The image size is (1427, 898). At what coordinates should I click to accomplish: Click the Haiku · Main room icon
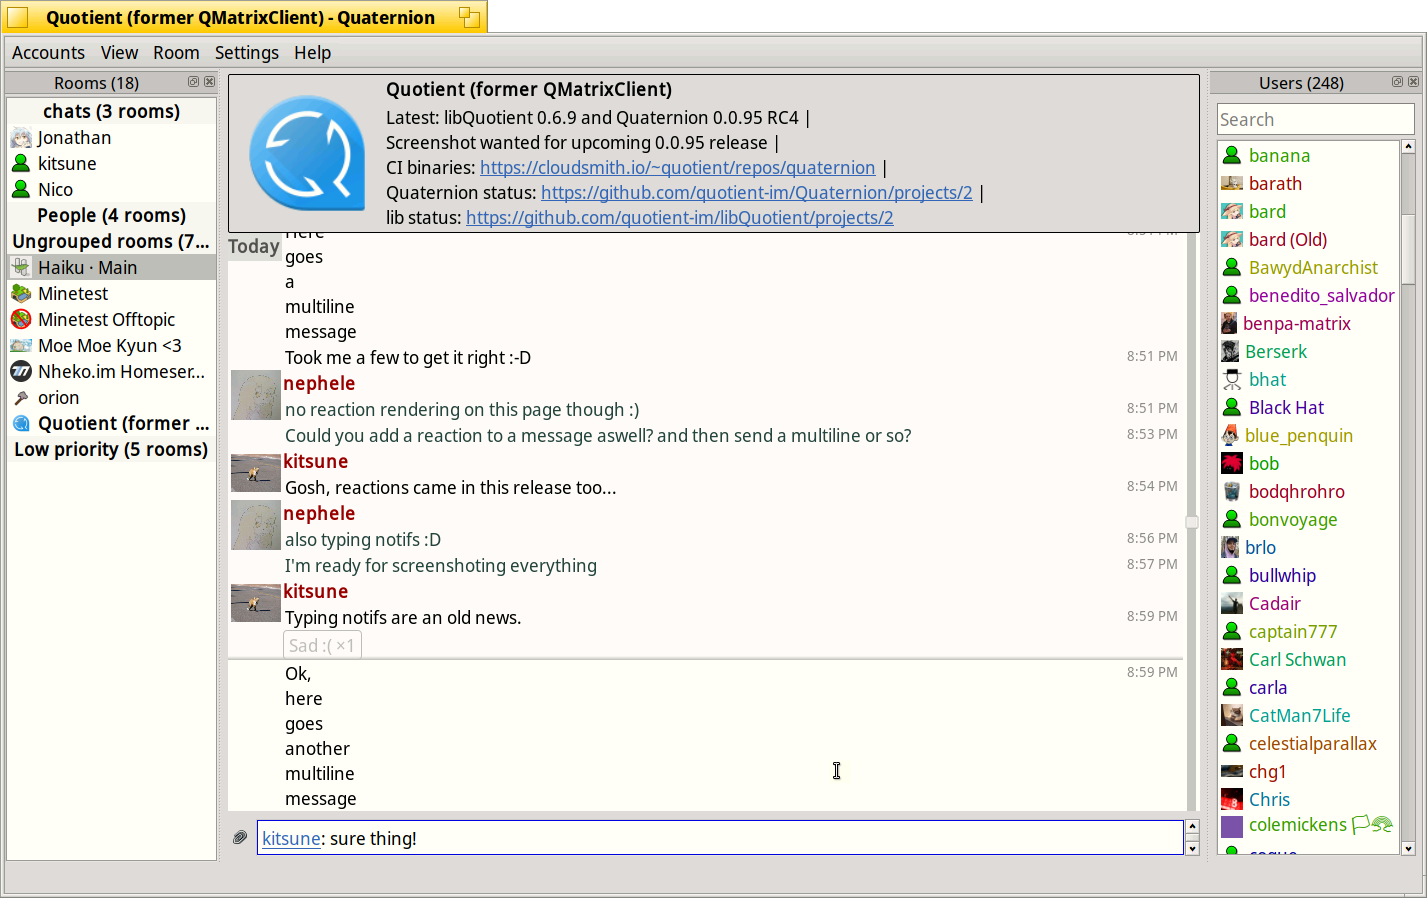pyautogui.click(x=21, y=268)
